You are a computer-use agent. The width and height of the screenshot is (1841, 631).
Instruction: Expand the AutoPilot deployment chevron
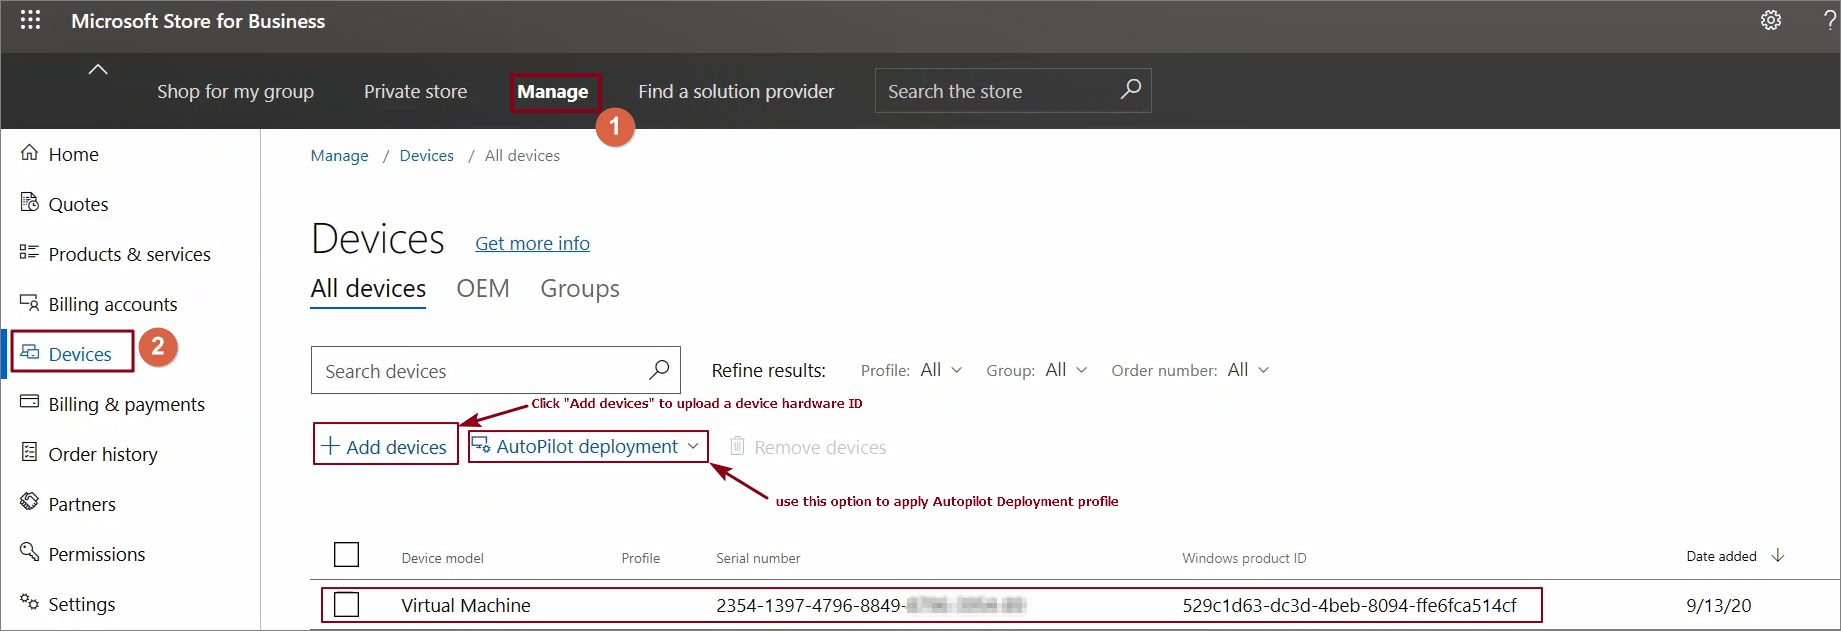(693, 446)
